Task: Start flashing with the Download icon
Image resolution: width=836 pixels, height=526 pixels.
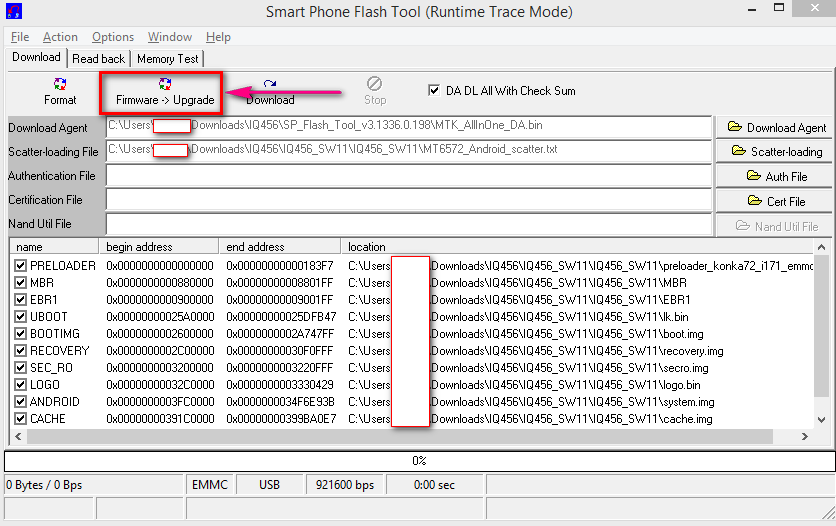Action: [x=270, y=92]
